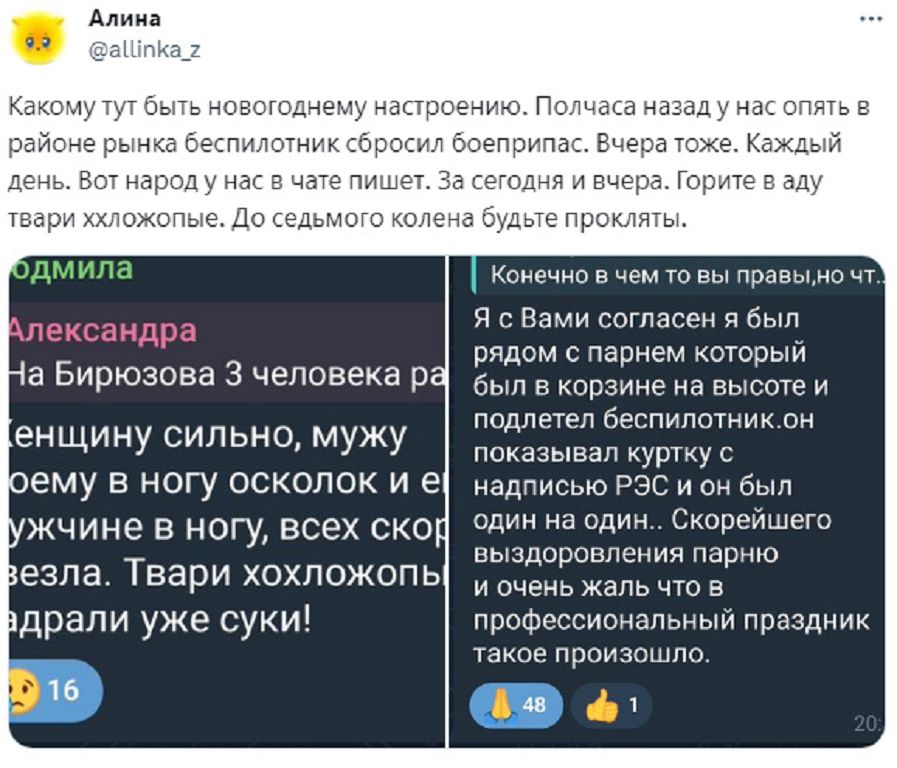
Task: Toggle the thumbs up reaction with 1
Action: click(x=611, y=705)
